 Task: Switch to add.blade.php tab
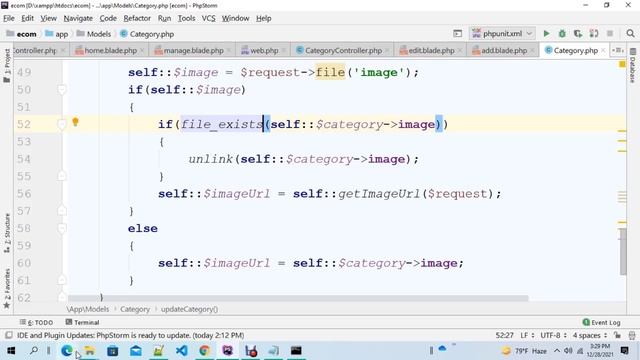(504, 50)
